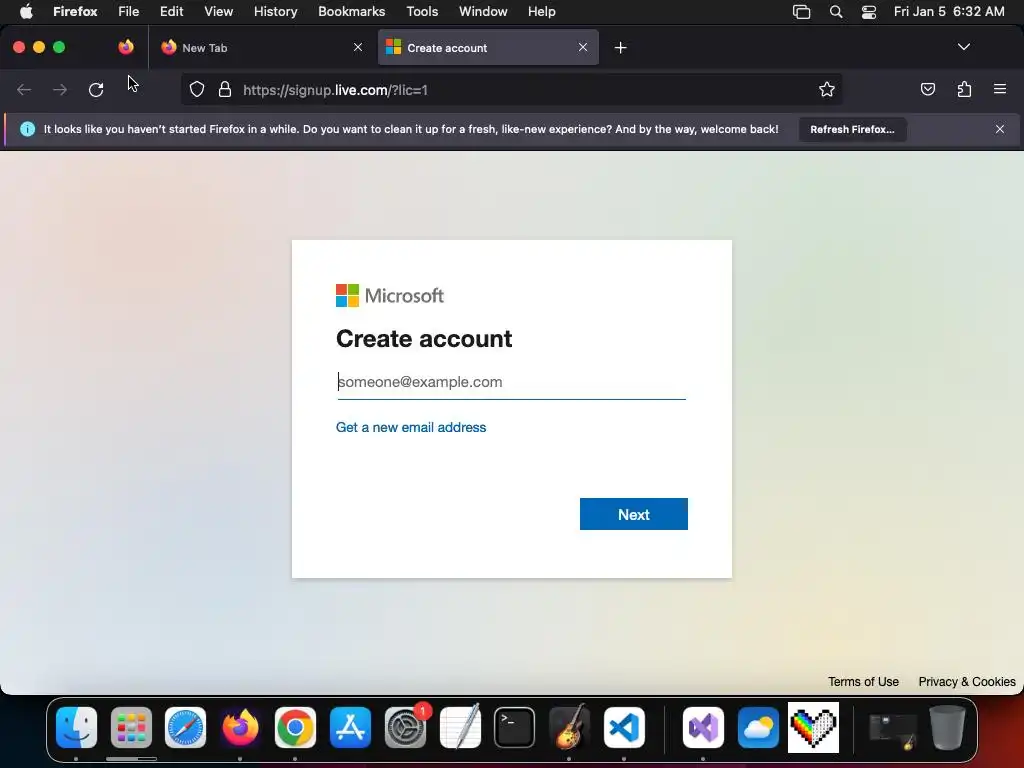
Task: Open the Trash in the Dock
Action: (948, 727)
